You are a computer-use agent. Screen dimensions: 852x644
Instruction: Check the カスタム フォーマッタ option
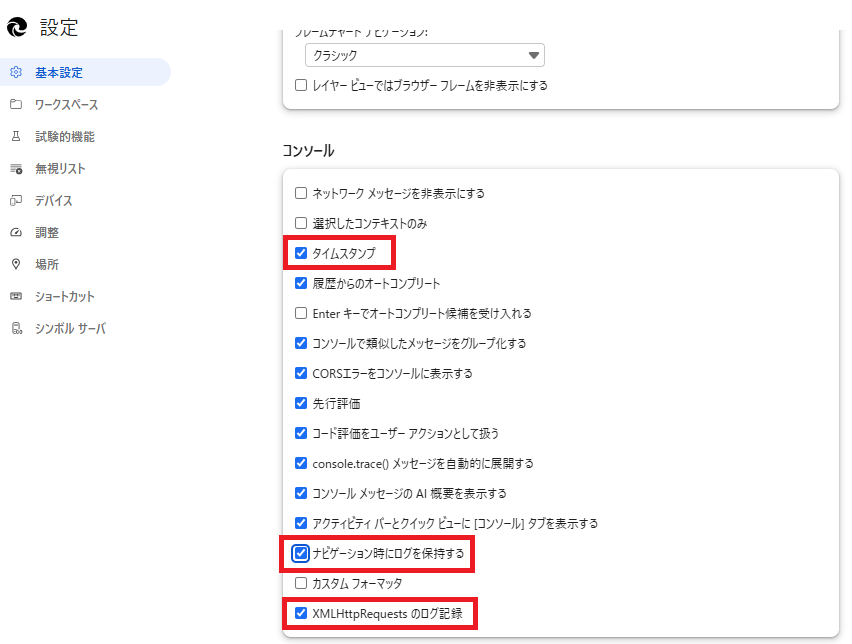(301, 583)
